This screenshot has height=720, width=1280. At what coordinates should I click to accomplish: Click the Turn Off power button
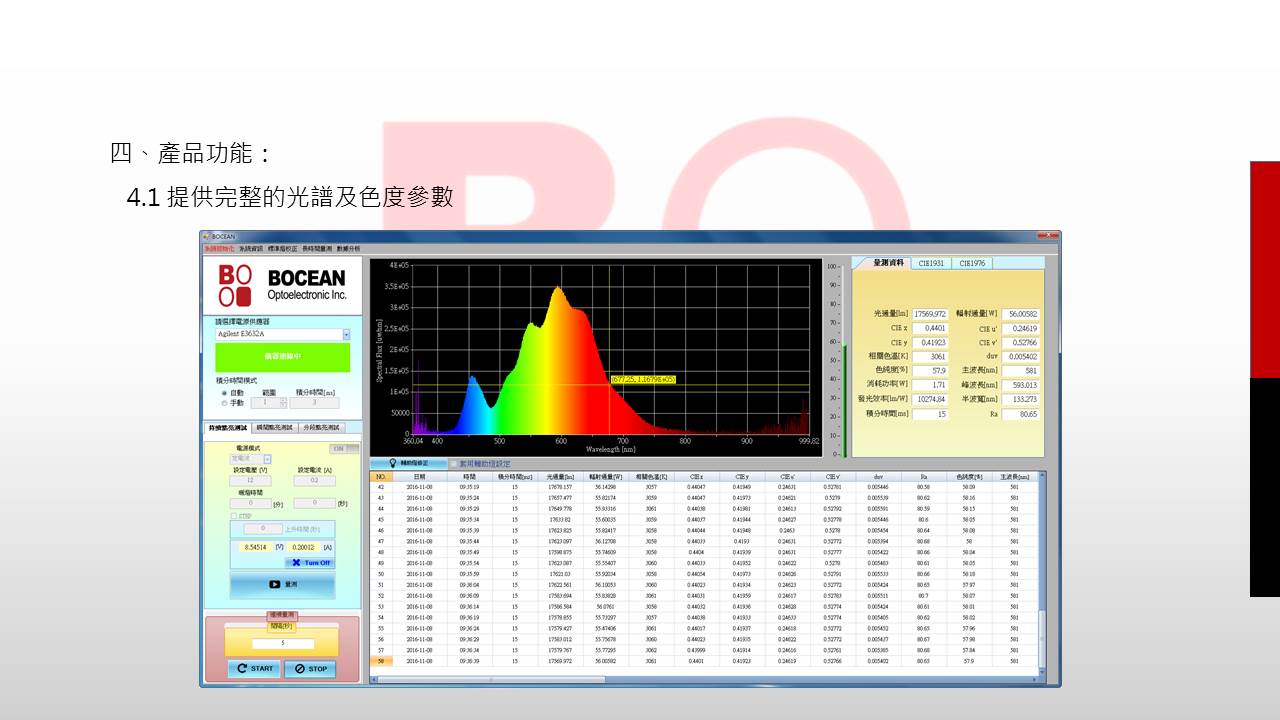tap(310, 562)
